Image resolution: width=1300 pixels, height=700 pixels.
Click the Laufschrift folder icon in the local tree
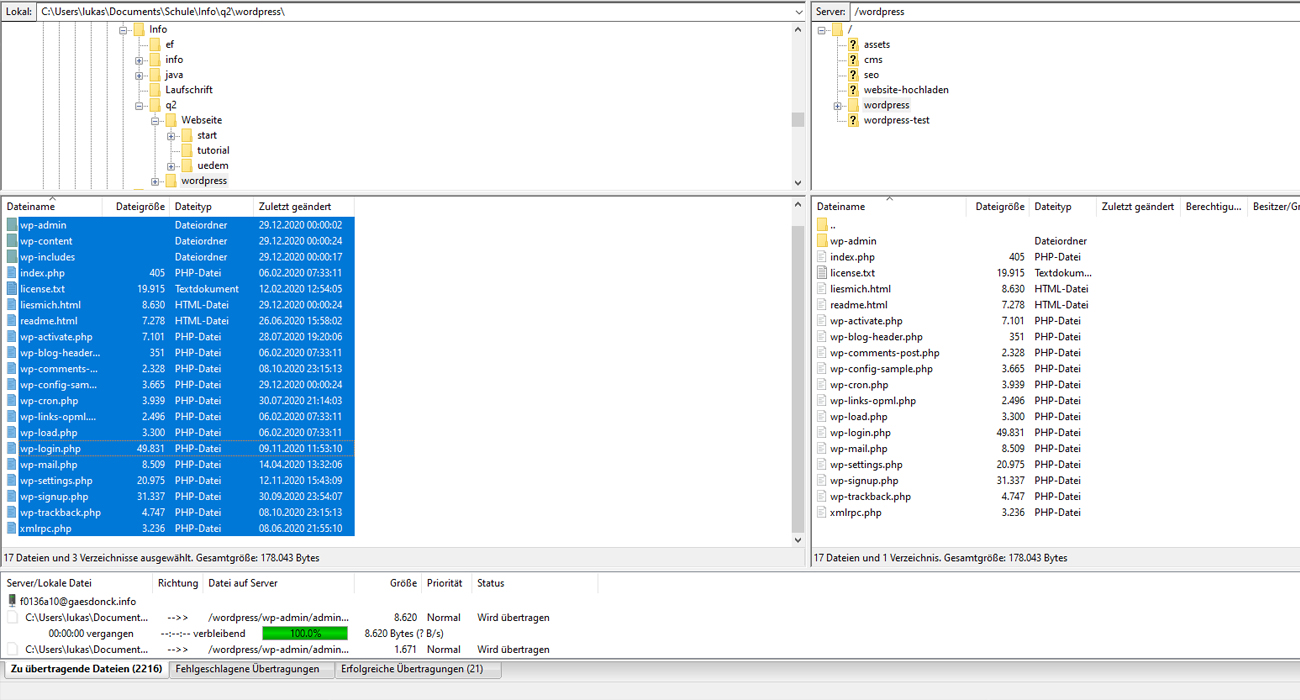click(x=155, y=90)
